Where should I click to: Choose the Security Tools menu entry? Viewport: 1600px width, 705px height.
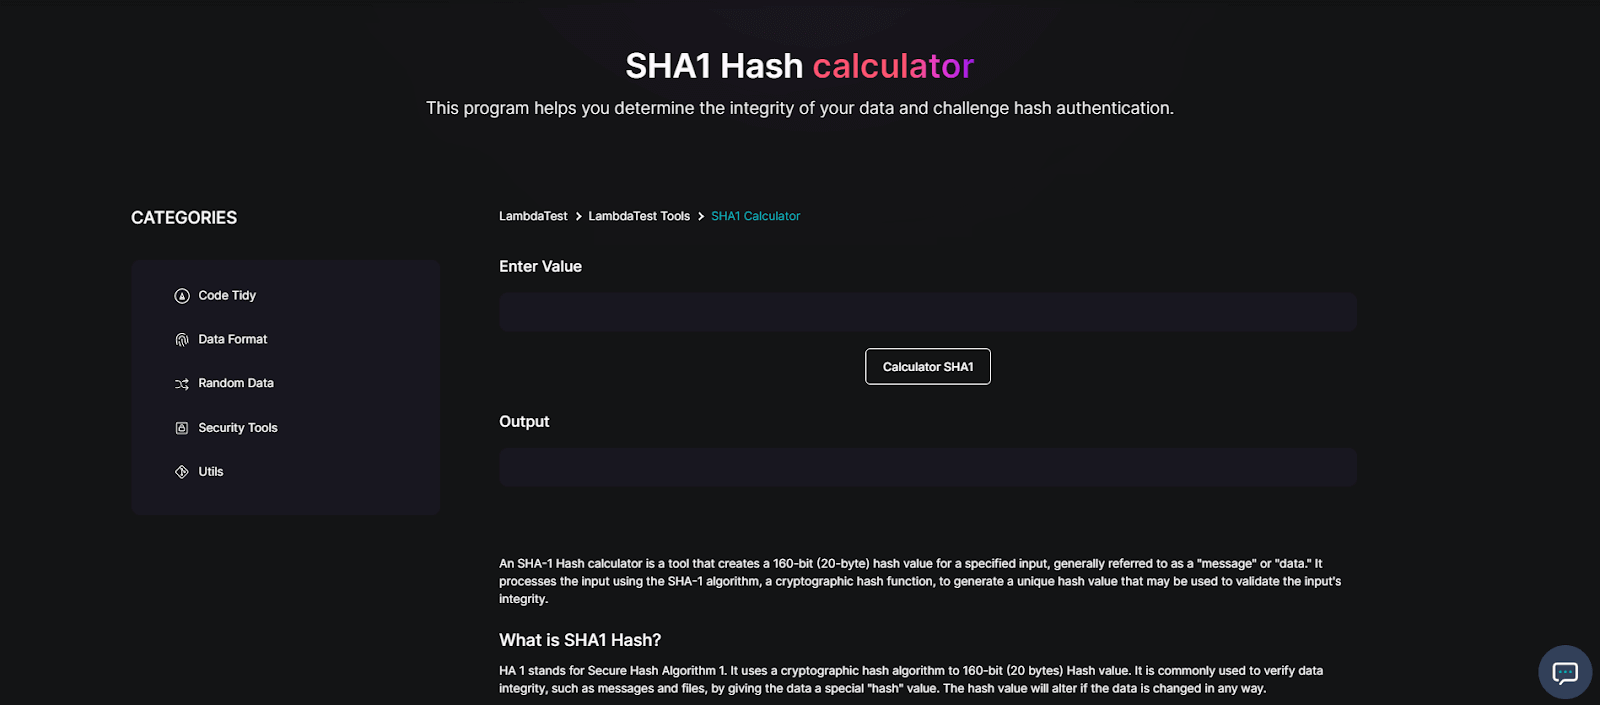pyautogui.click(x=237, y=427)
